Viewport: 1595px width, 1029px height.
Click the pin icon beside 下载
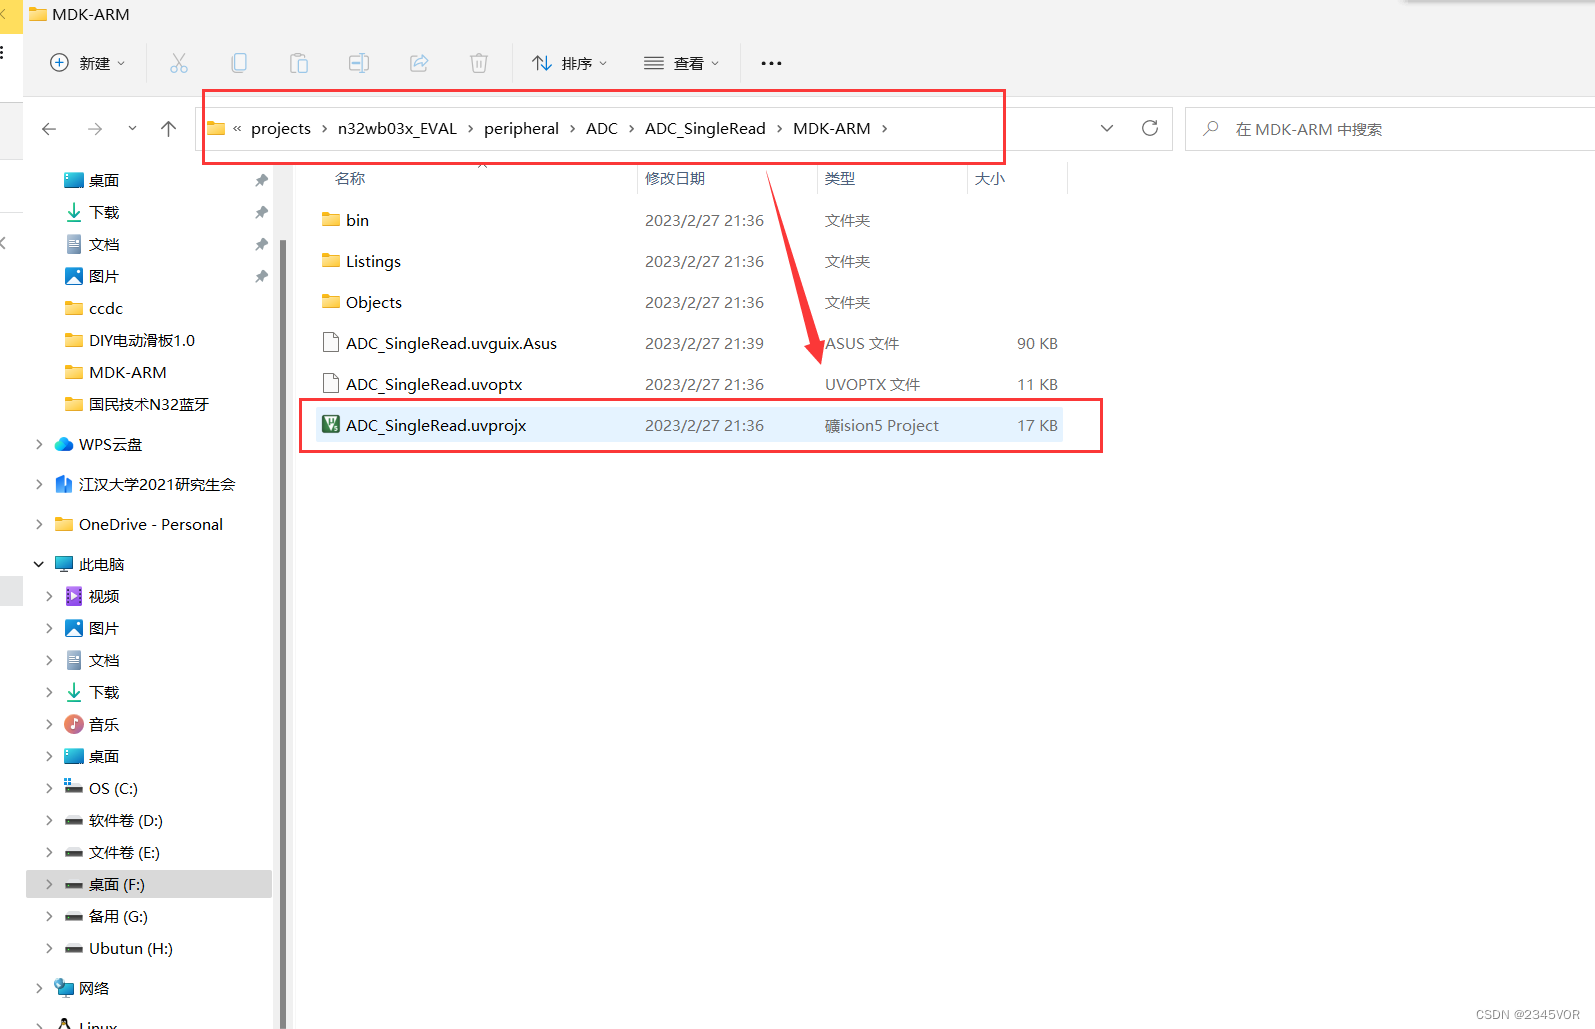(x=261, y=212)
